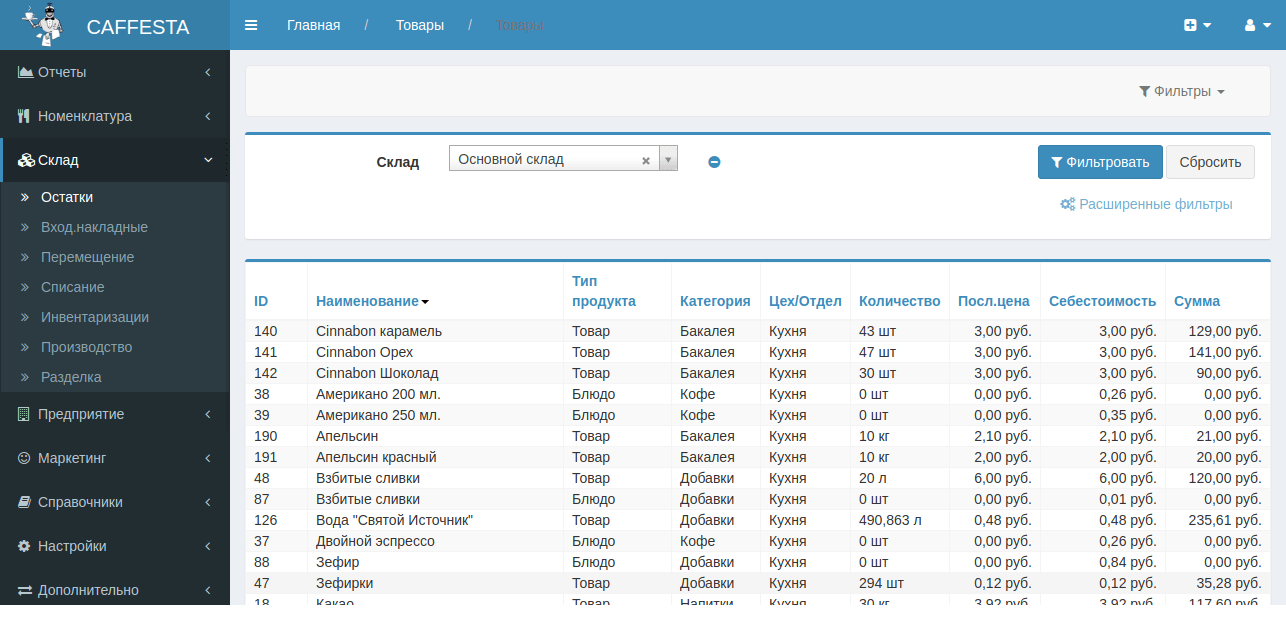The height and width of the screenshot is (631, 1286).
Task: Open the plus add menu in header
Action: tap(1197, 25)
